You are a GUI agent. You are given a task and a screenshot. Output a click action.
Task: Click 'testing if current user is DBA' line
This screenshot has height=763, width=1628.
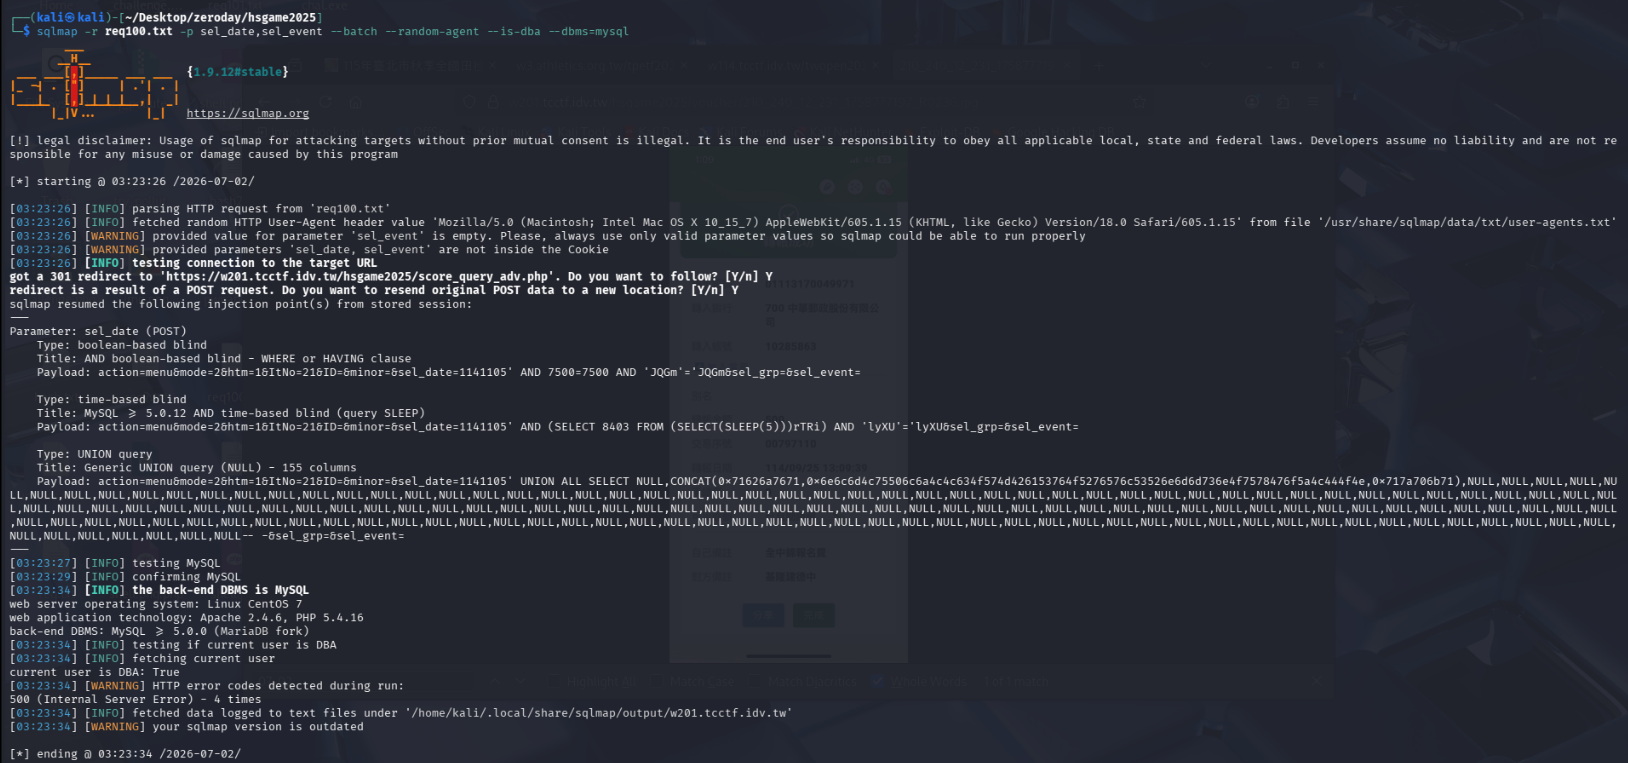(173, 645)
